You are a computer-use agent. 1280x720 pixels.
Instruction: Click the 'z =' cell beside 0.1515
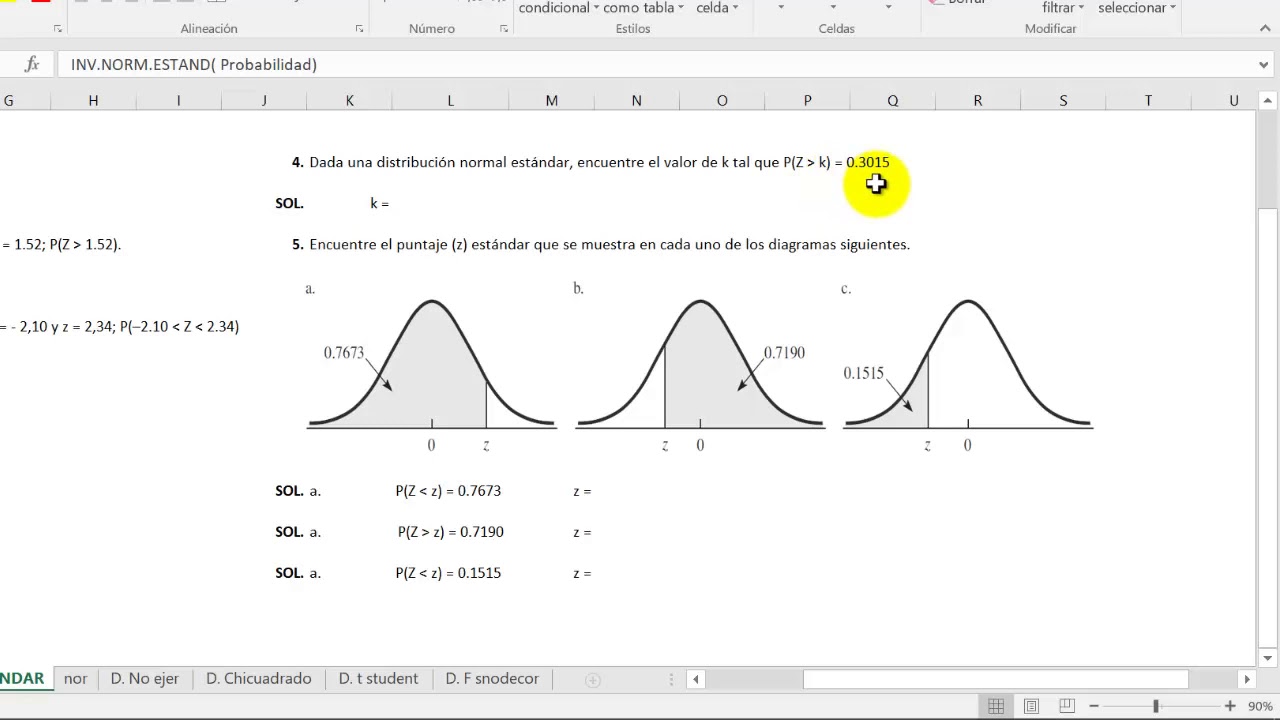pyautogui.click(x=582, y=573)
